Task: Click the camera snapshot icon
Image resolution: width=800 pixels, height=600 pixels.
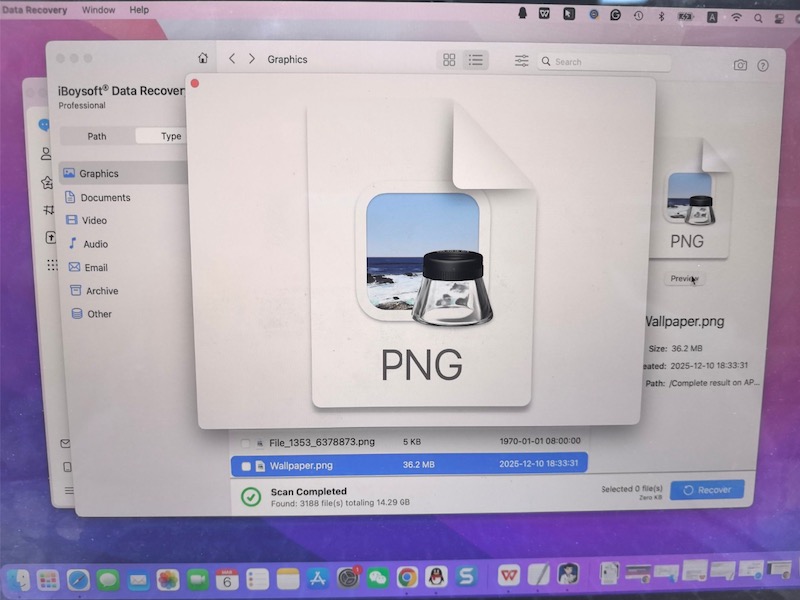Action: [x=740, y=65]
